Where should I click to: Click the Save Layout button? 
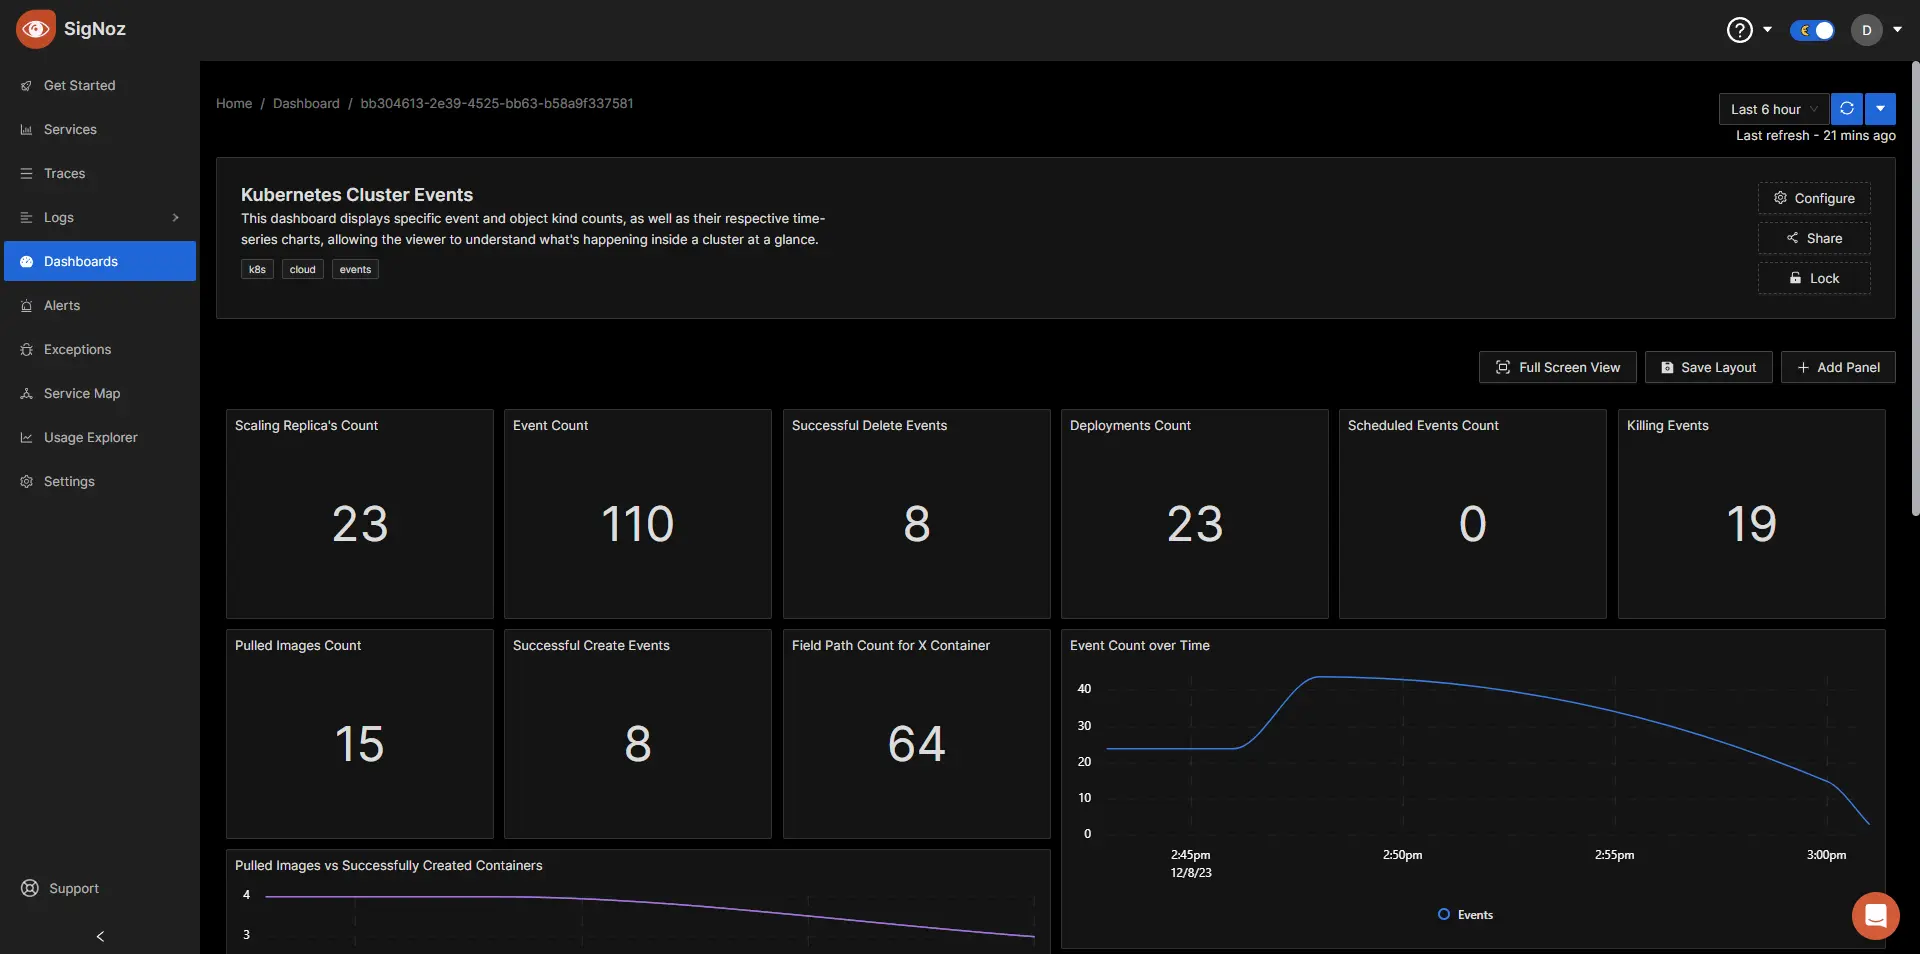pos(1708,367)
